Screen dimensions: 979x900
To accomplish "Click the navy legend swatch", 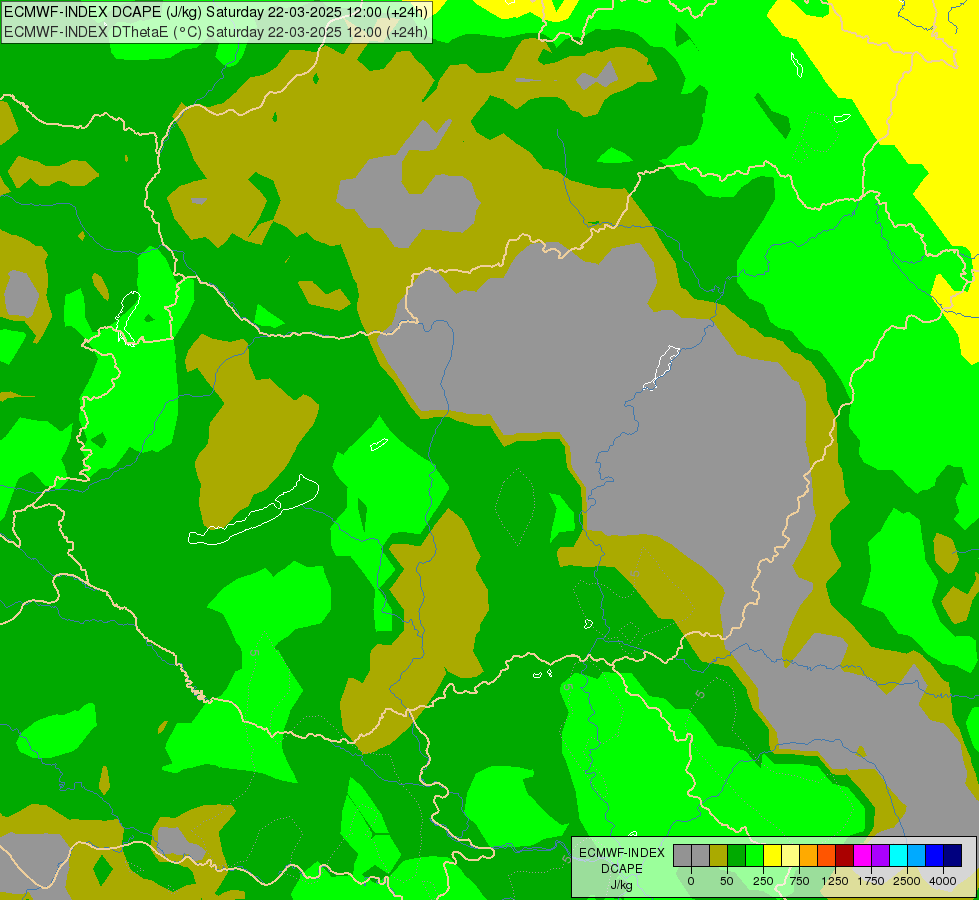I will (x=952, y=856).
